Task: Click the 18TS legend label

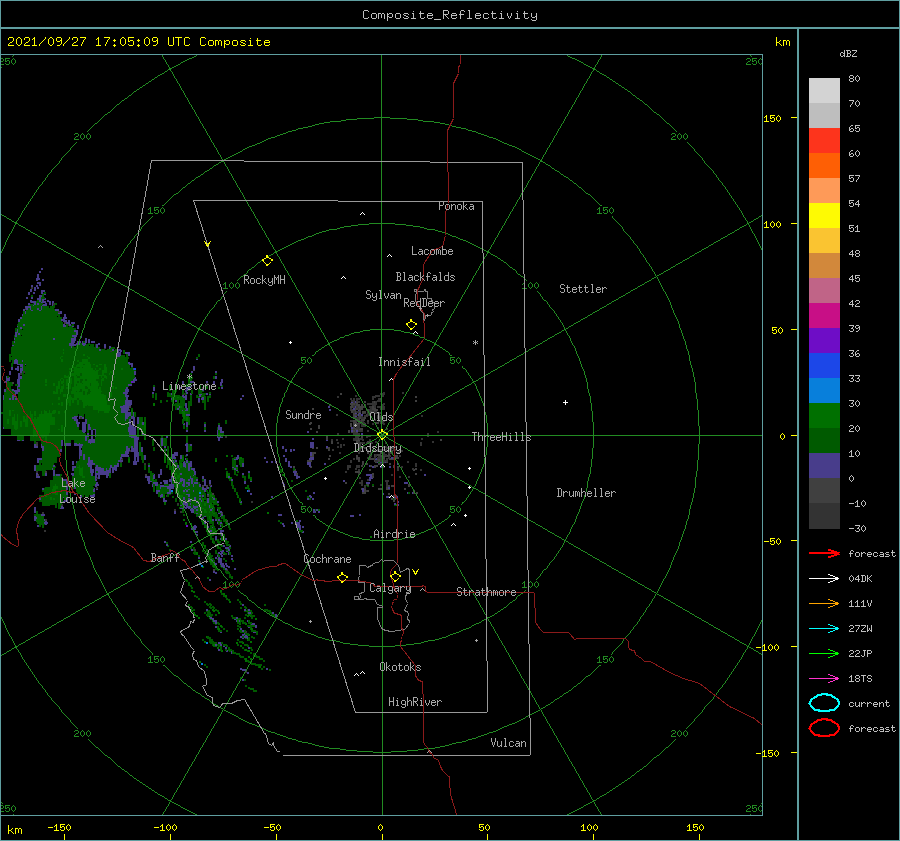Action: click(x=860, y=679)
